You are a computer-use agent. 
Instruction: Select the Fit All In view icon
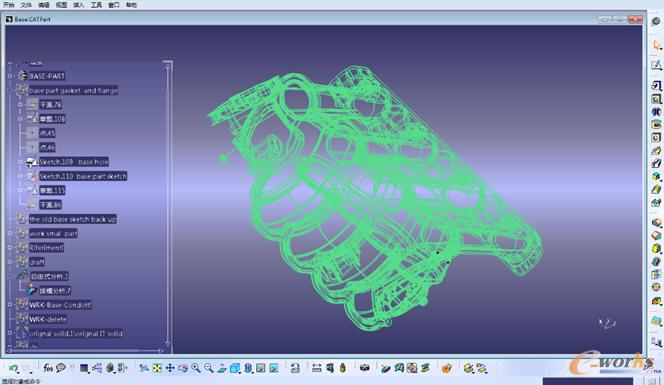pyautogui.click(x=157, y=368)
